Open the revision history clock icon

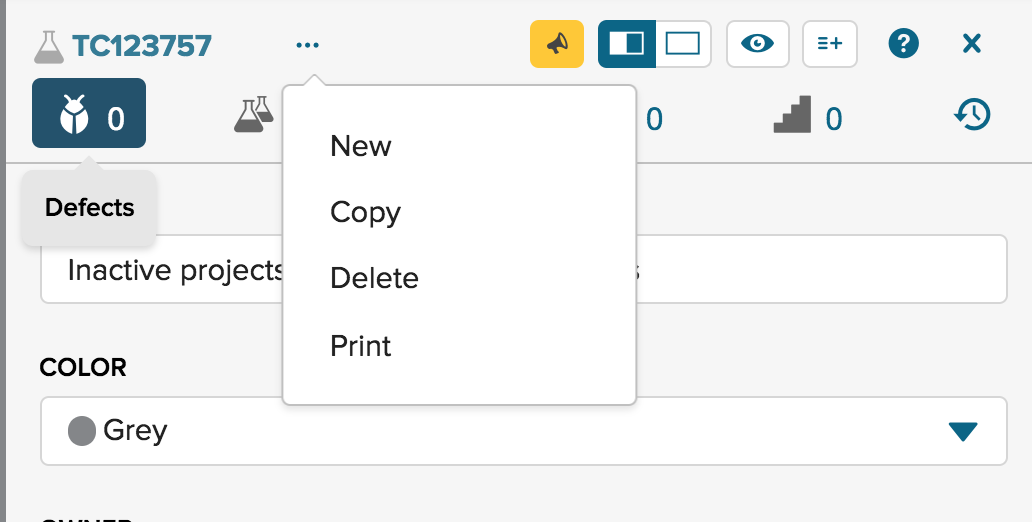pyautogui.click(x=971, y=115)
